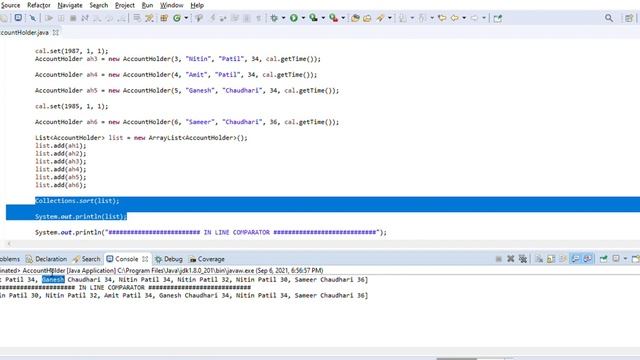Click the Display Selected Console icon
Viewport: 640px width, 360px height.
coord(616,259)
